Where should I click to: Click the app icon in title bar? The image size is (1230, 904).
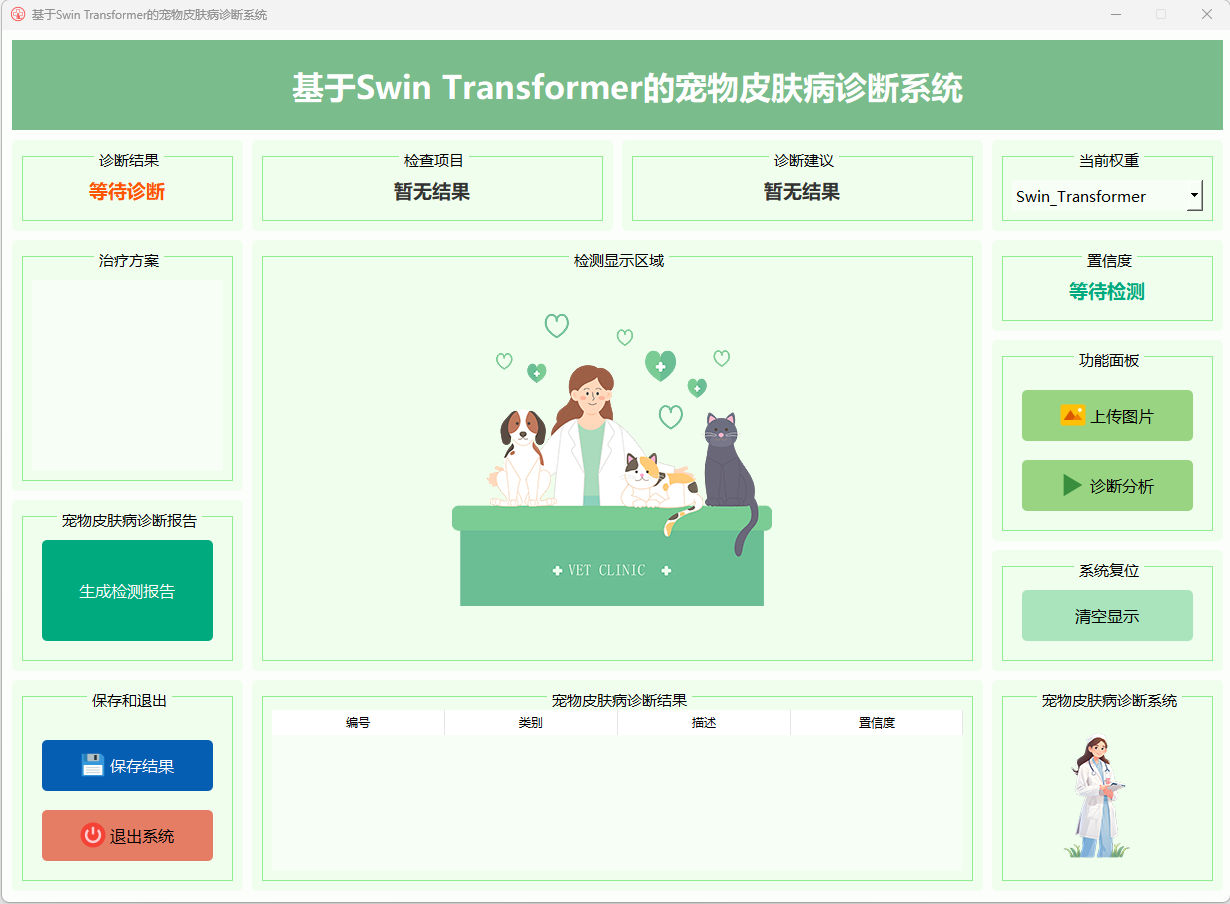click(17, 15)
